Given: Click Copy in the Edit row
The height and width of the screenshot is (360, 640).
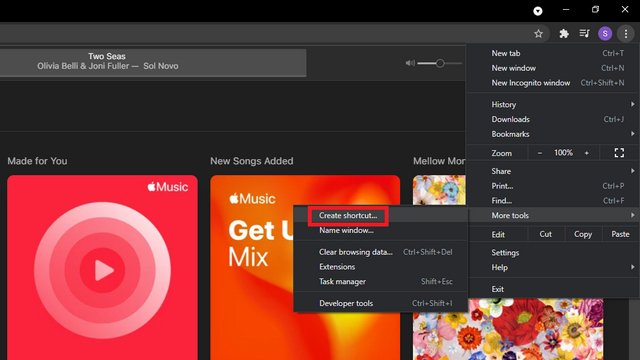Looking at the screenshot, I should coord(583,234).
